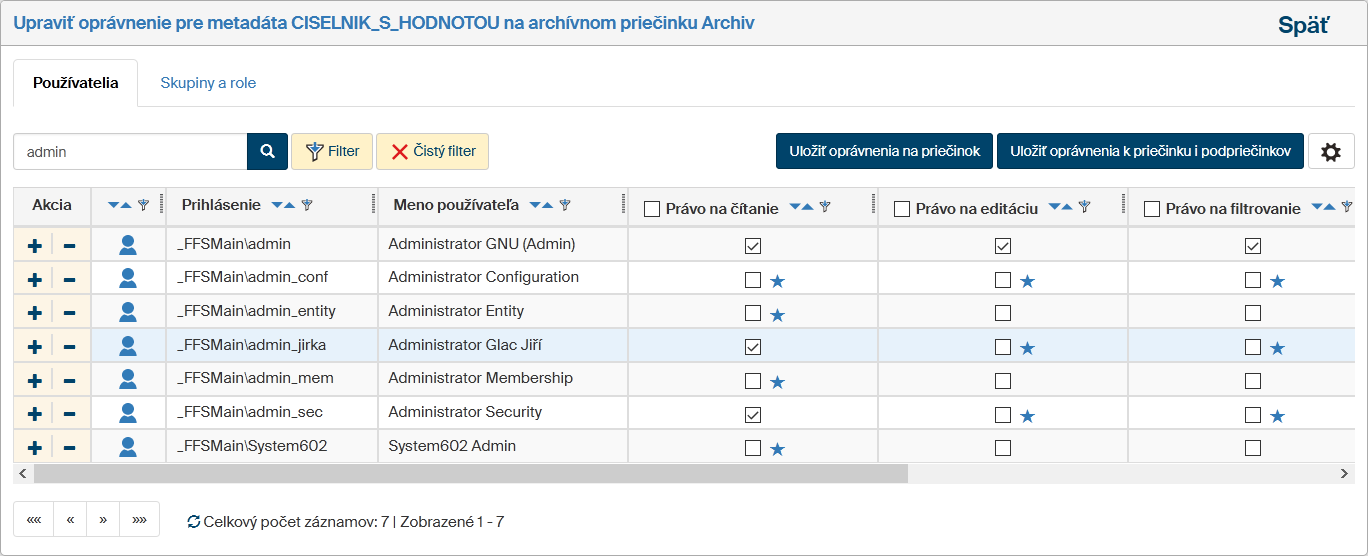Go to next page in pagination
The image size is (1368, 556).
(102, 520)
